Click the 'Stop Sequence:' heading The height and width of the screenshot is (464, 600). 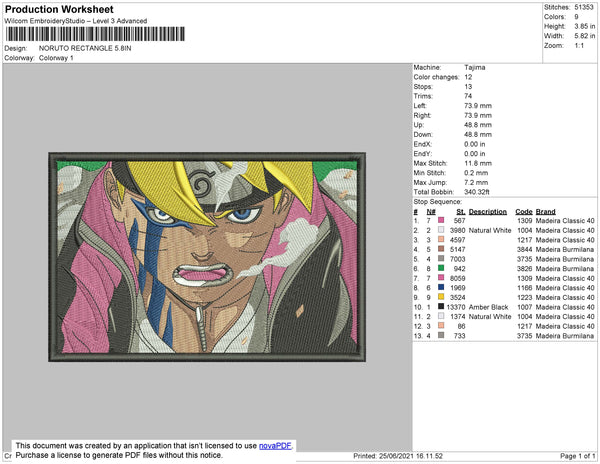[438, 202]
